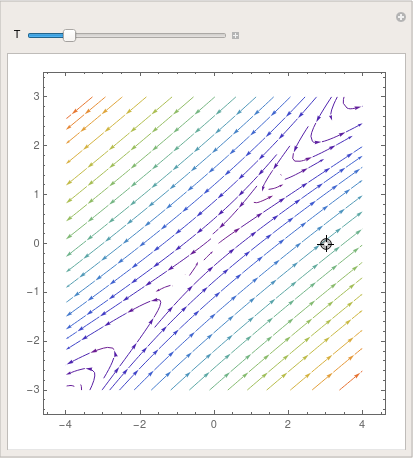
Task: Expand the T slider controls with plus button
Action: click(235, 35)
